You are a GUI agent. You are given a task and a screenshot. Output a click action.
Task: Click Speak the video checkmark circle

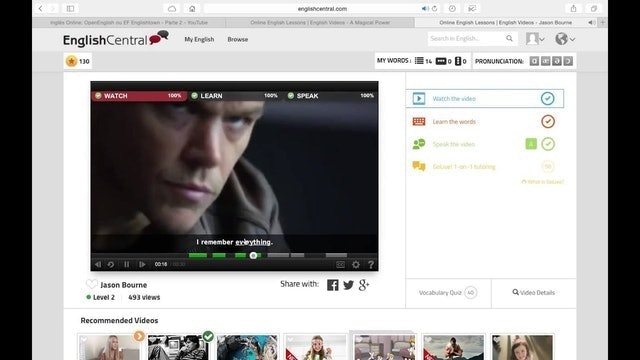(x=548, y=144)
